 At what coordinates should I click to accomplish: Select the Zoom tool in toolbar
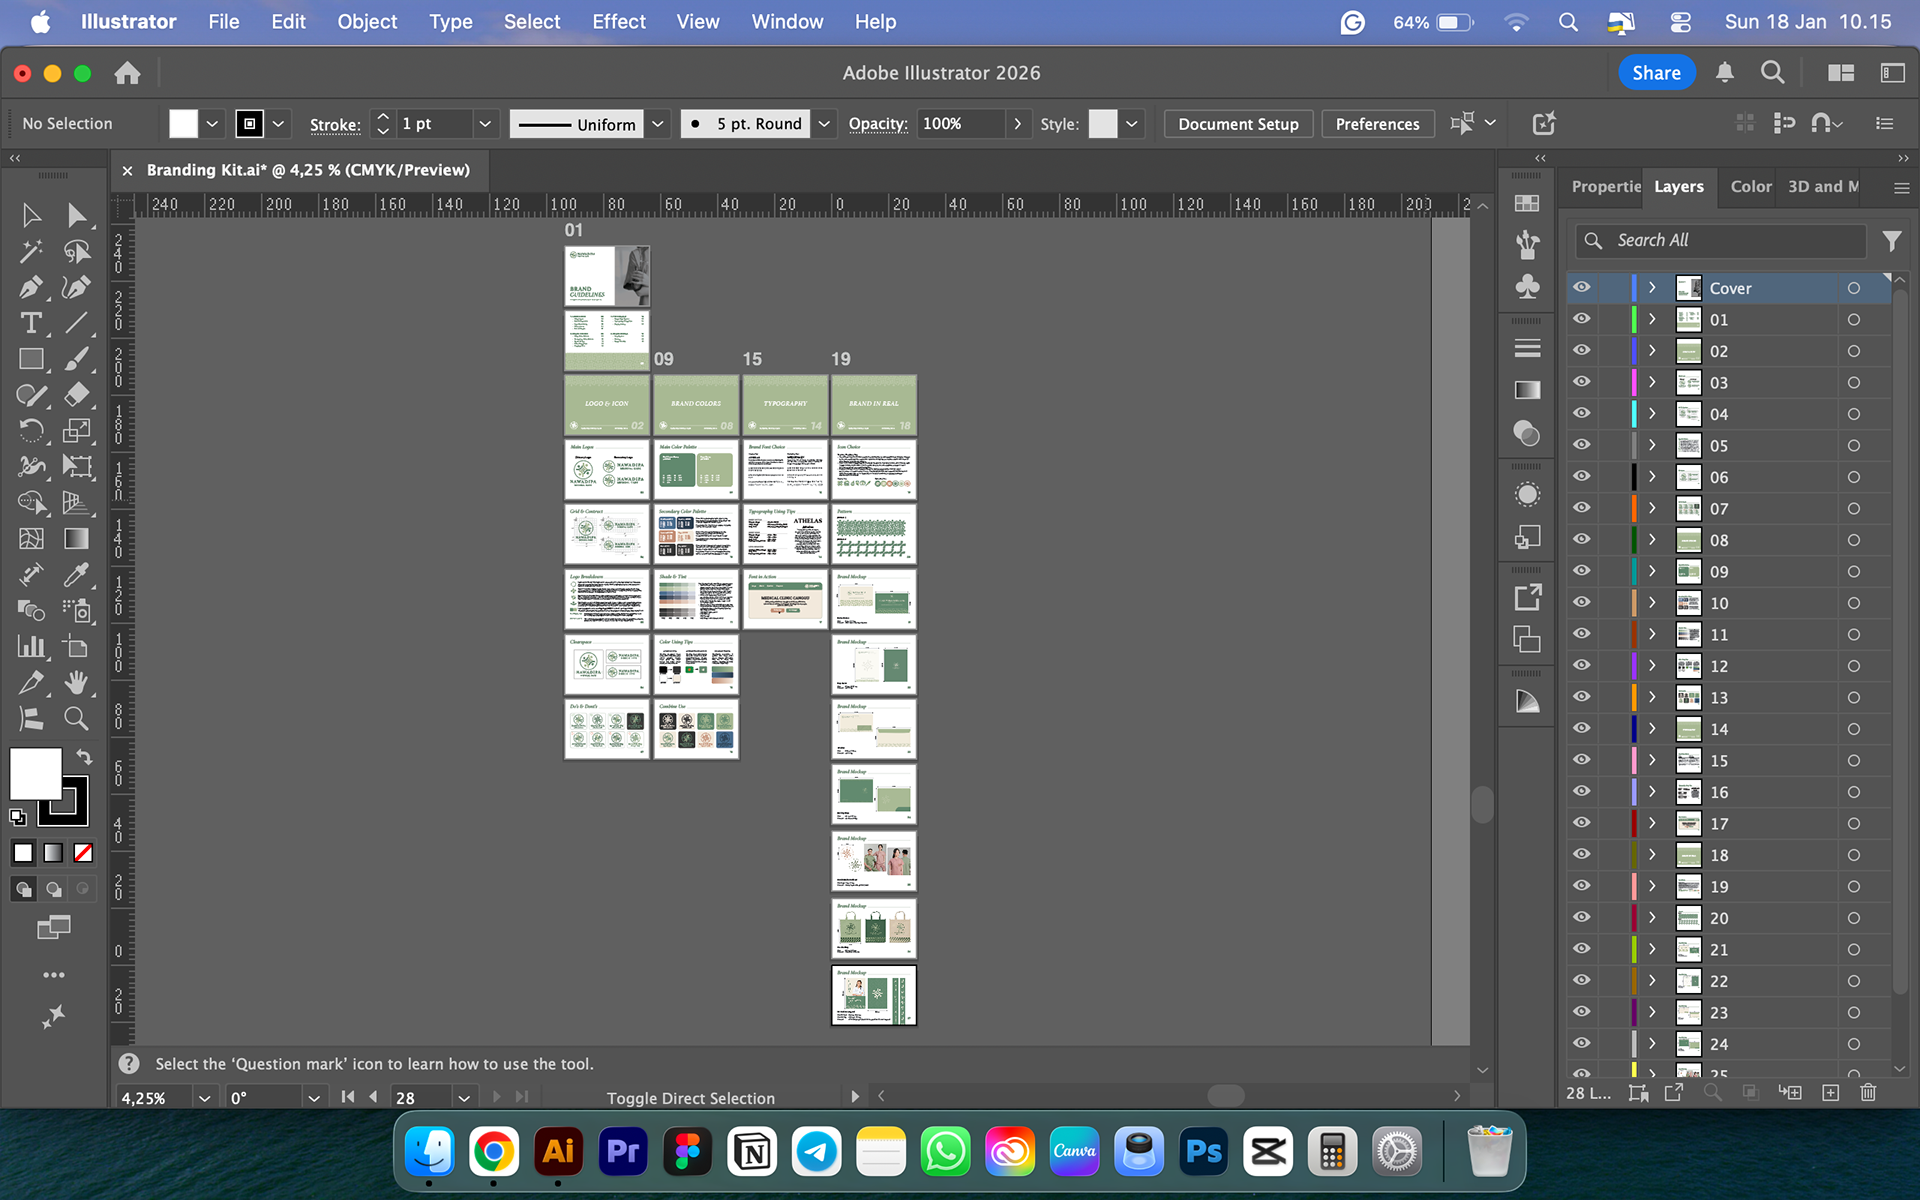coord(76,718)
